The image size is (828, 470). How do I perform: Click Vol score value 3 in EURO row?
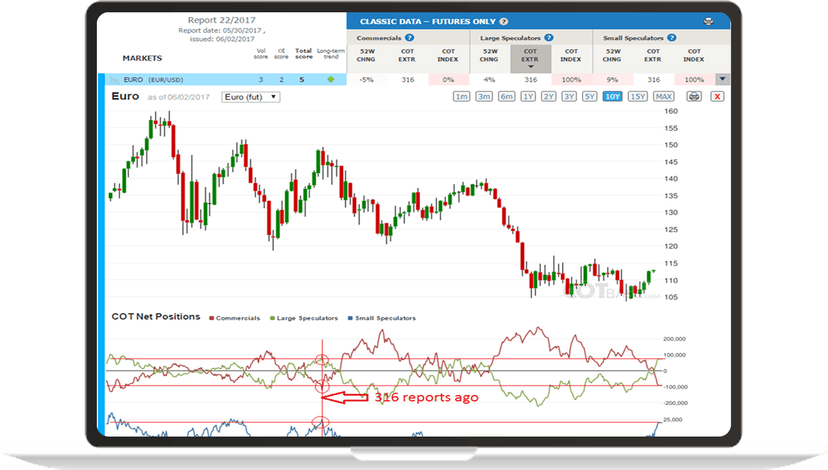pos(261,80)
